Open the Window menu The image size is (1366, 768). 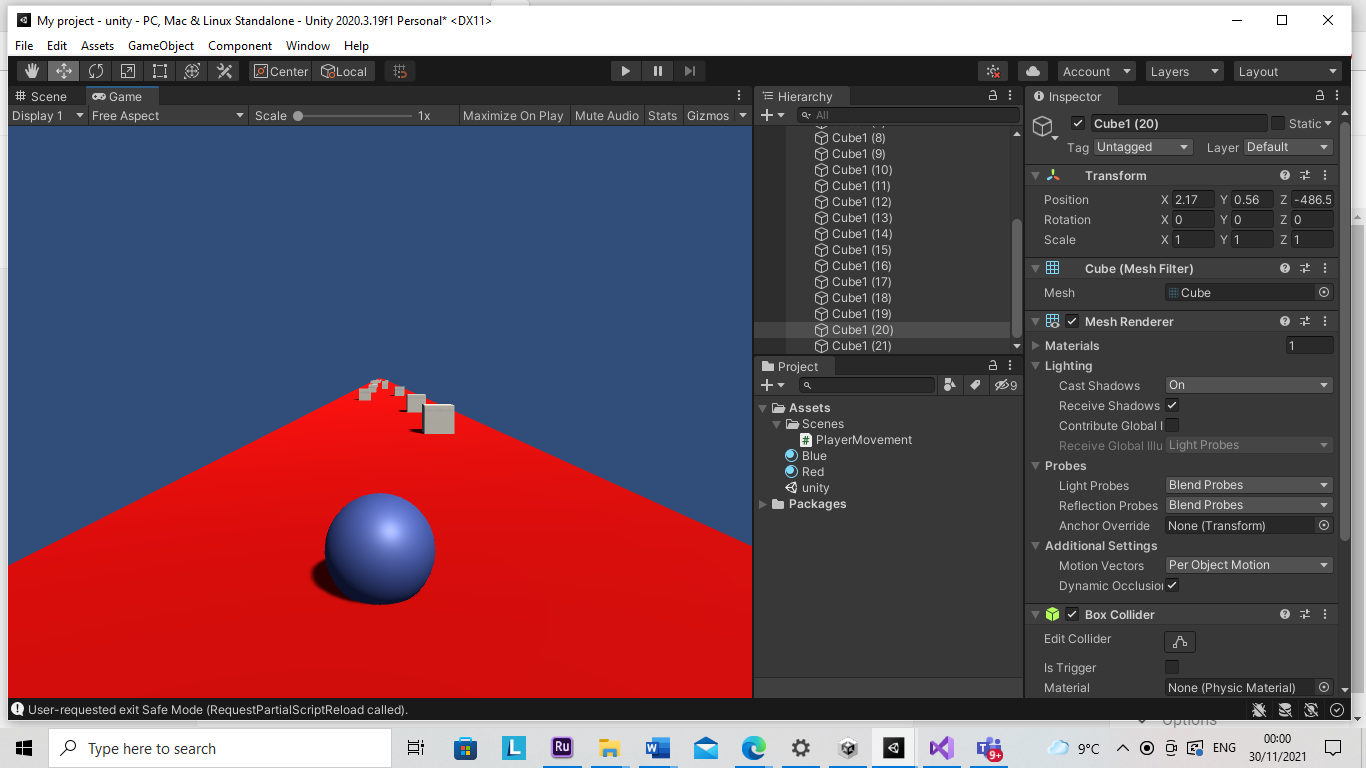point(308,46)
